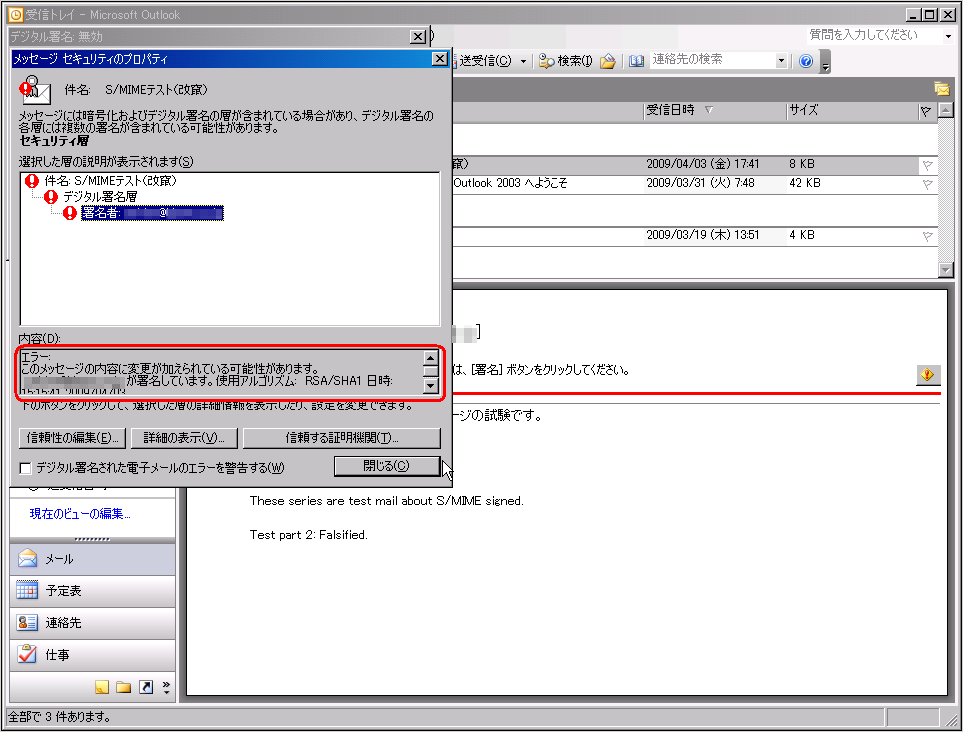
Task: Switch to メール navigation pane
Action: pyautogui.click(x=92, y=559)
